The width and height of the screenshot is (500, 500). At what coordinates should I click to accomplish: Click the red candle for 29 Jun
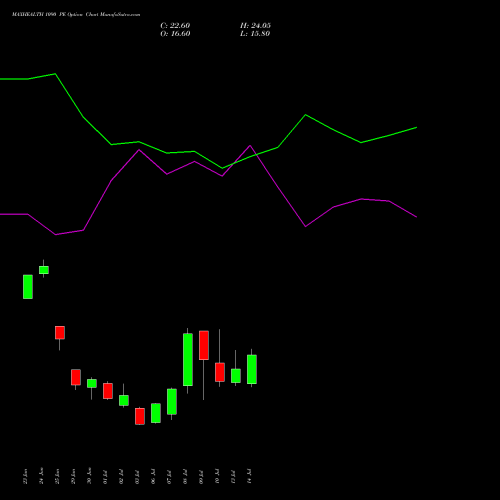tap(76, 377)
